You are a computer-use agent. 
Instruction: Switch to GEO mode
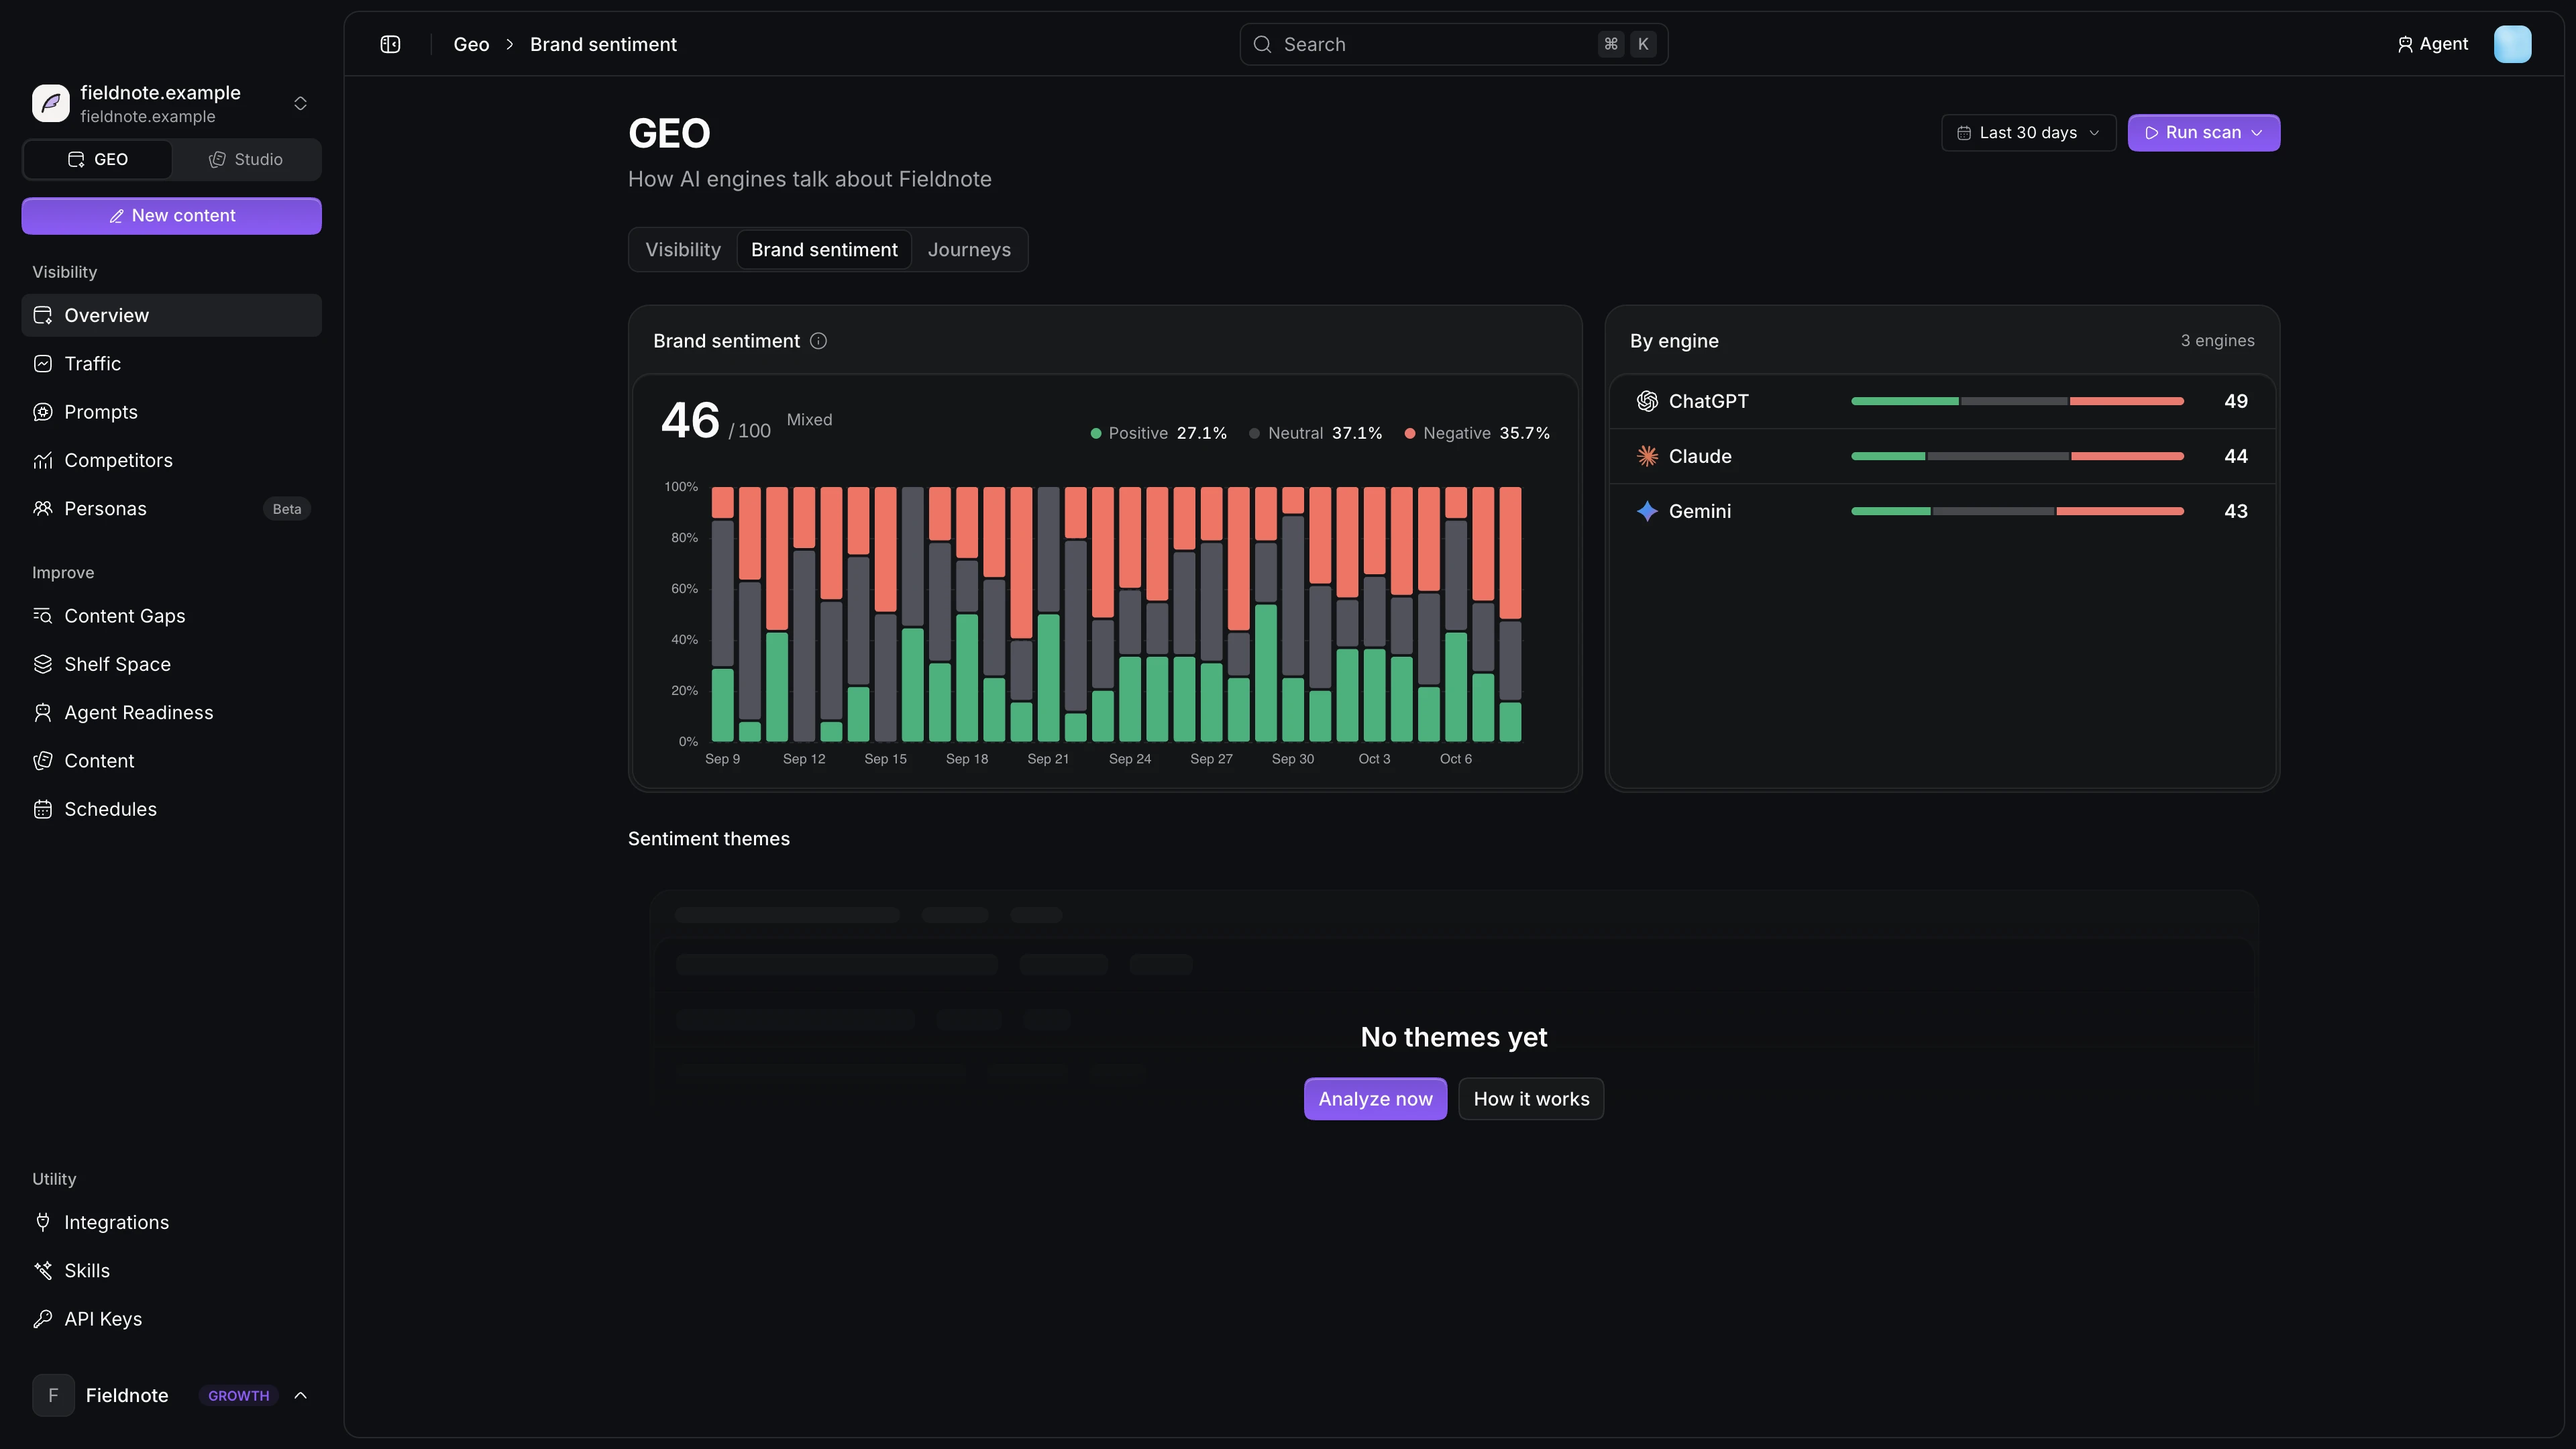(x=98, y=160)
